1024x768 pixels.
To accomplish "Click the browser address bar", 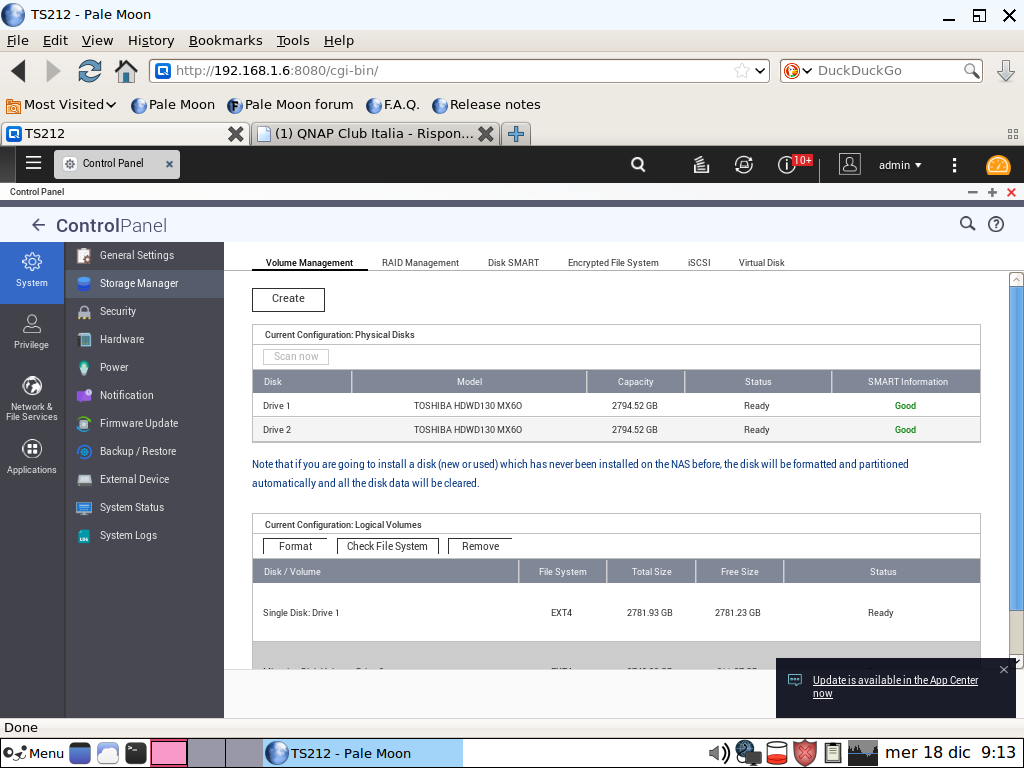I will coord(450,71).
